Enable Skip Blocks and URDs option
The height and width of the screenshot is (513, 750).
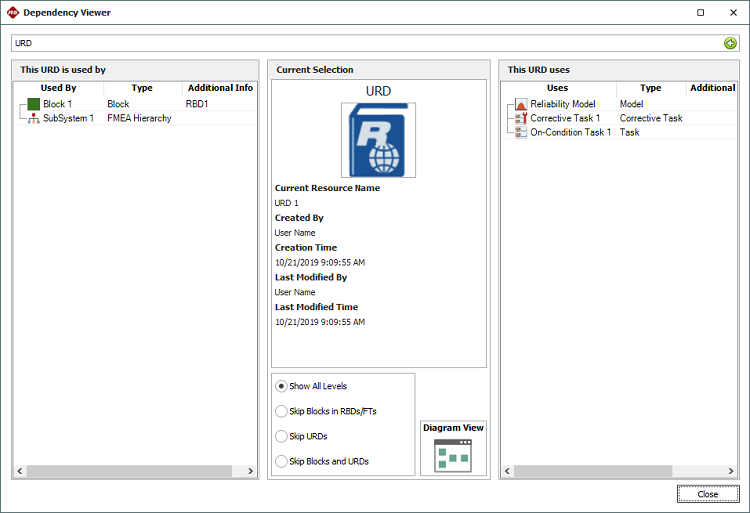(x=281, y=461)
